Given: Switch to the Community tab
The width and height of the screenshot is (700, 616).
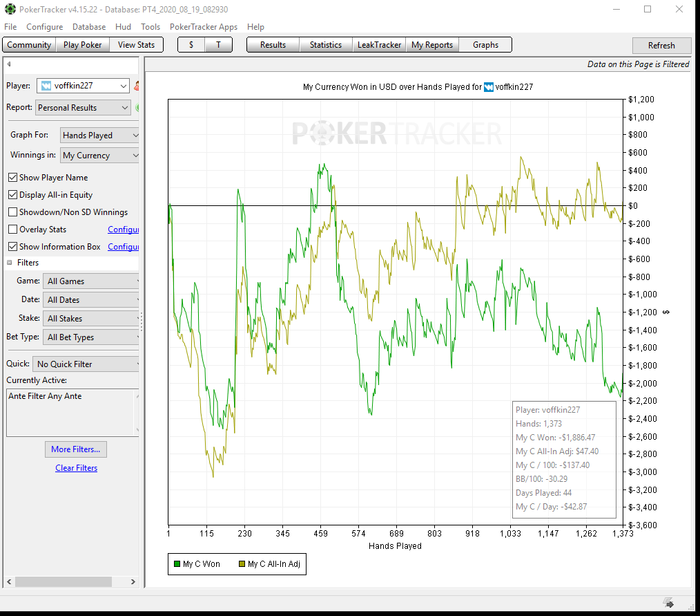Looking at the screenshot, I should (x=29, y=45).
